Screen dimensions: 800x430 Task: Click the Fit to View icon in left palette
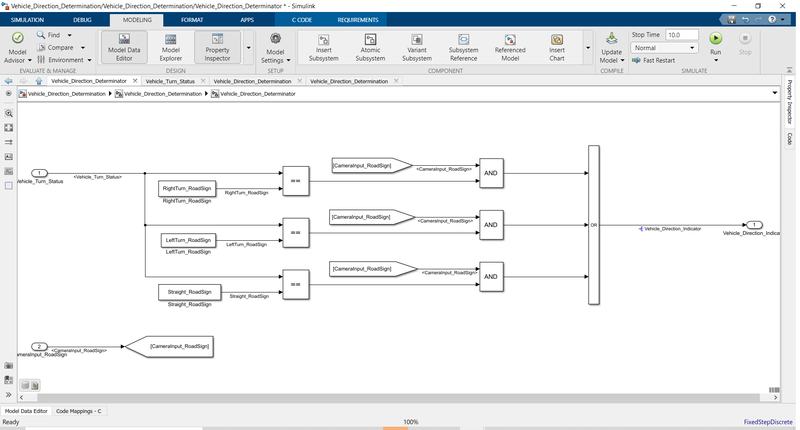(x=9, y=128)
